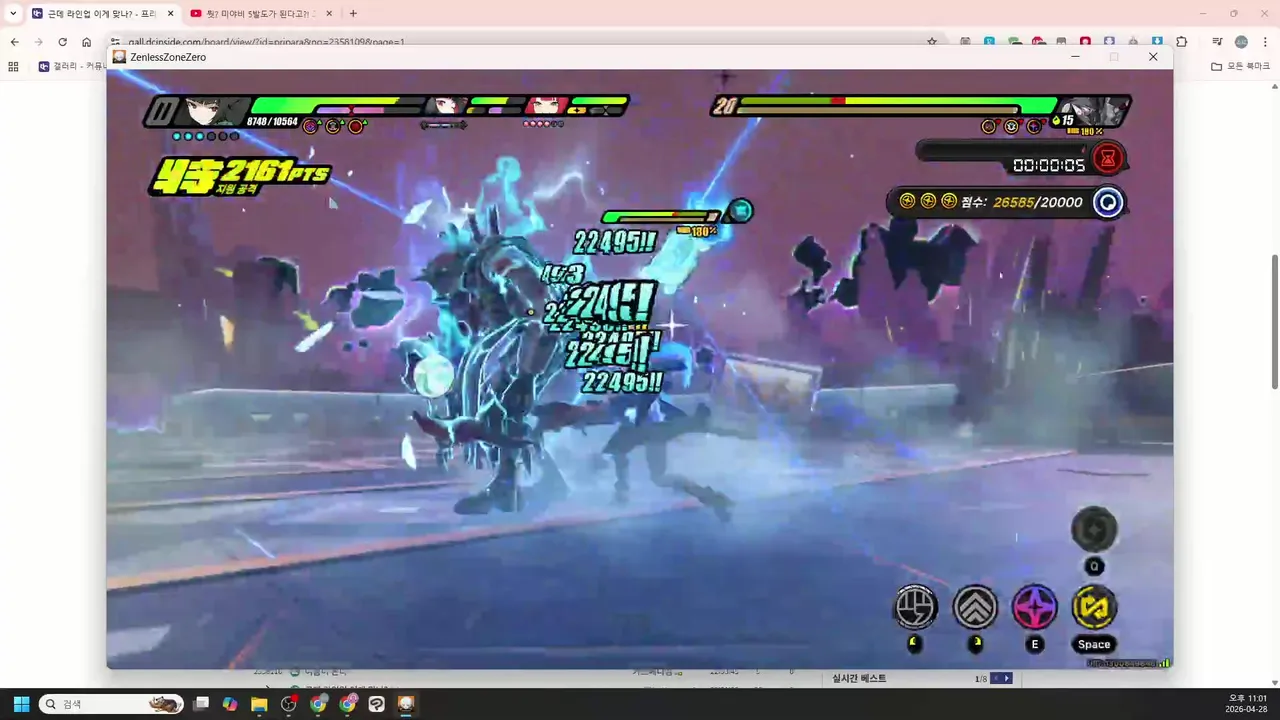Go to previous page in real-time best pager
1280x720 pixels.
click(x=995, y=678)
